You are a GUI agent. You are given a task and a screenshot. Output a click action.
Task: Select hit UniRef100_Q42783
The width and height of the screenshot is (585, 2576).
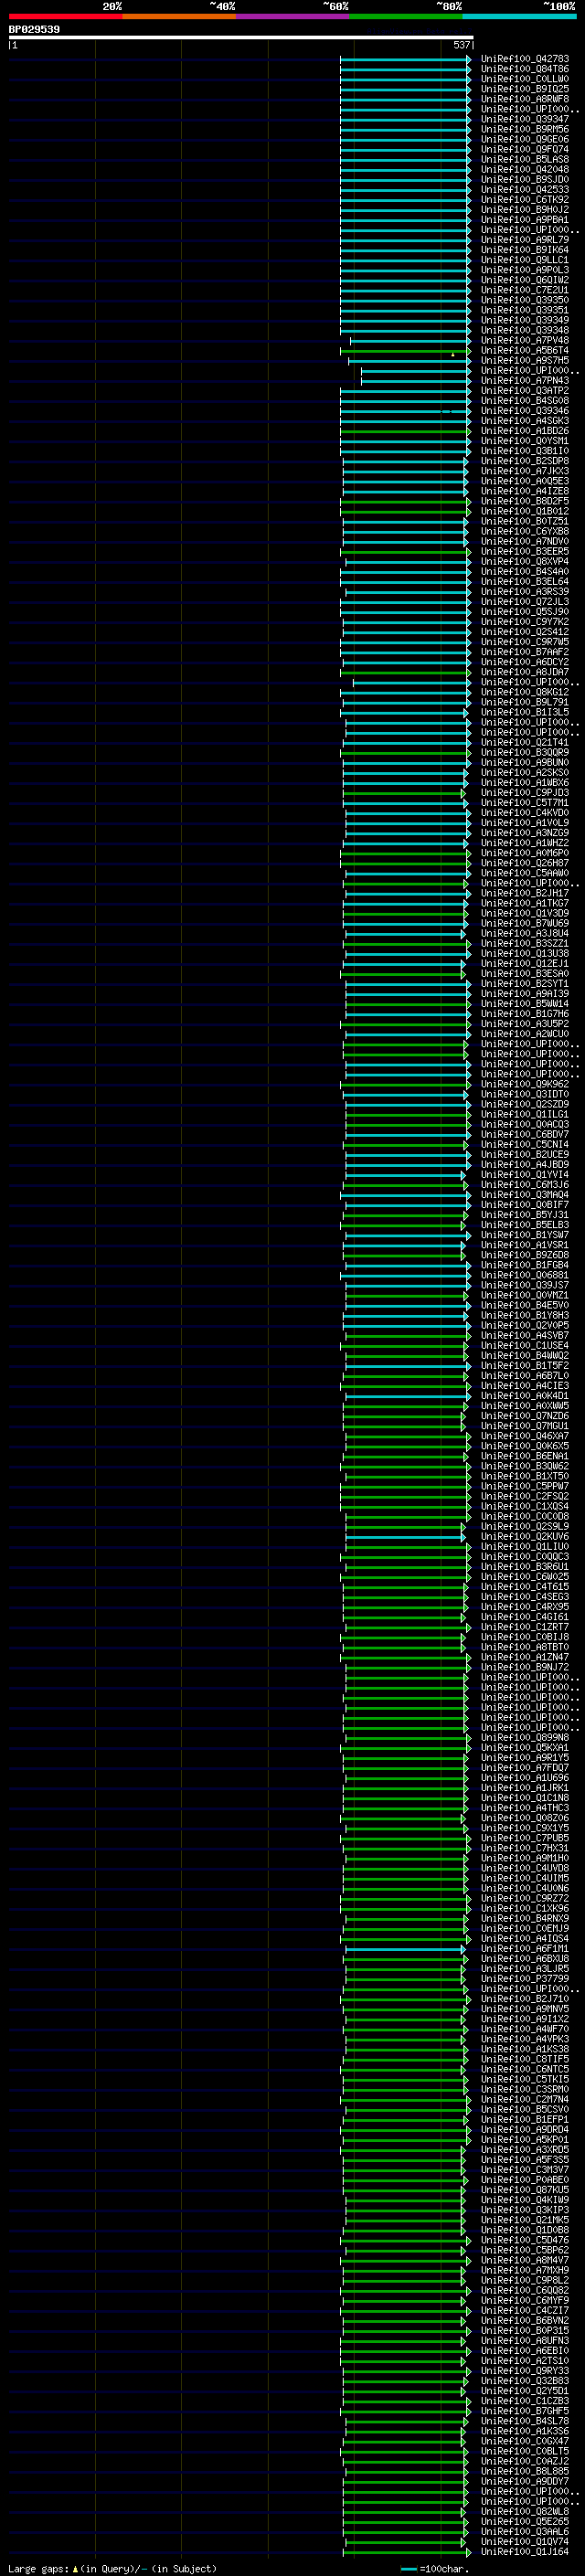click(x=525, y=59)
